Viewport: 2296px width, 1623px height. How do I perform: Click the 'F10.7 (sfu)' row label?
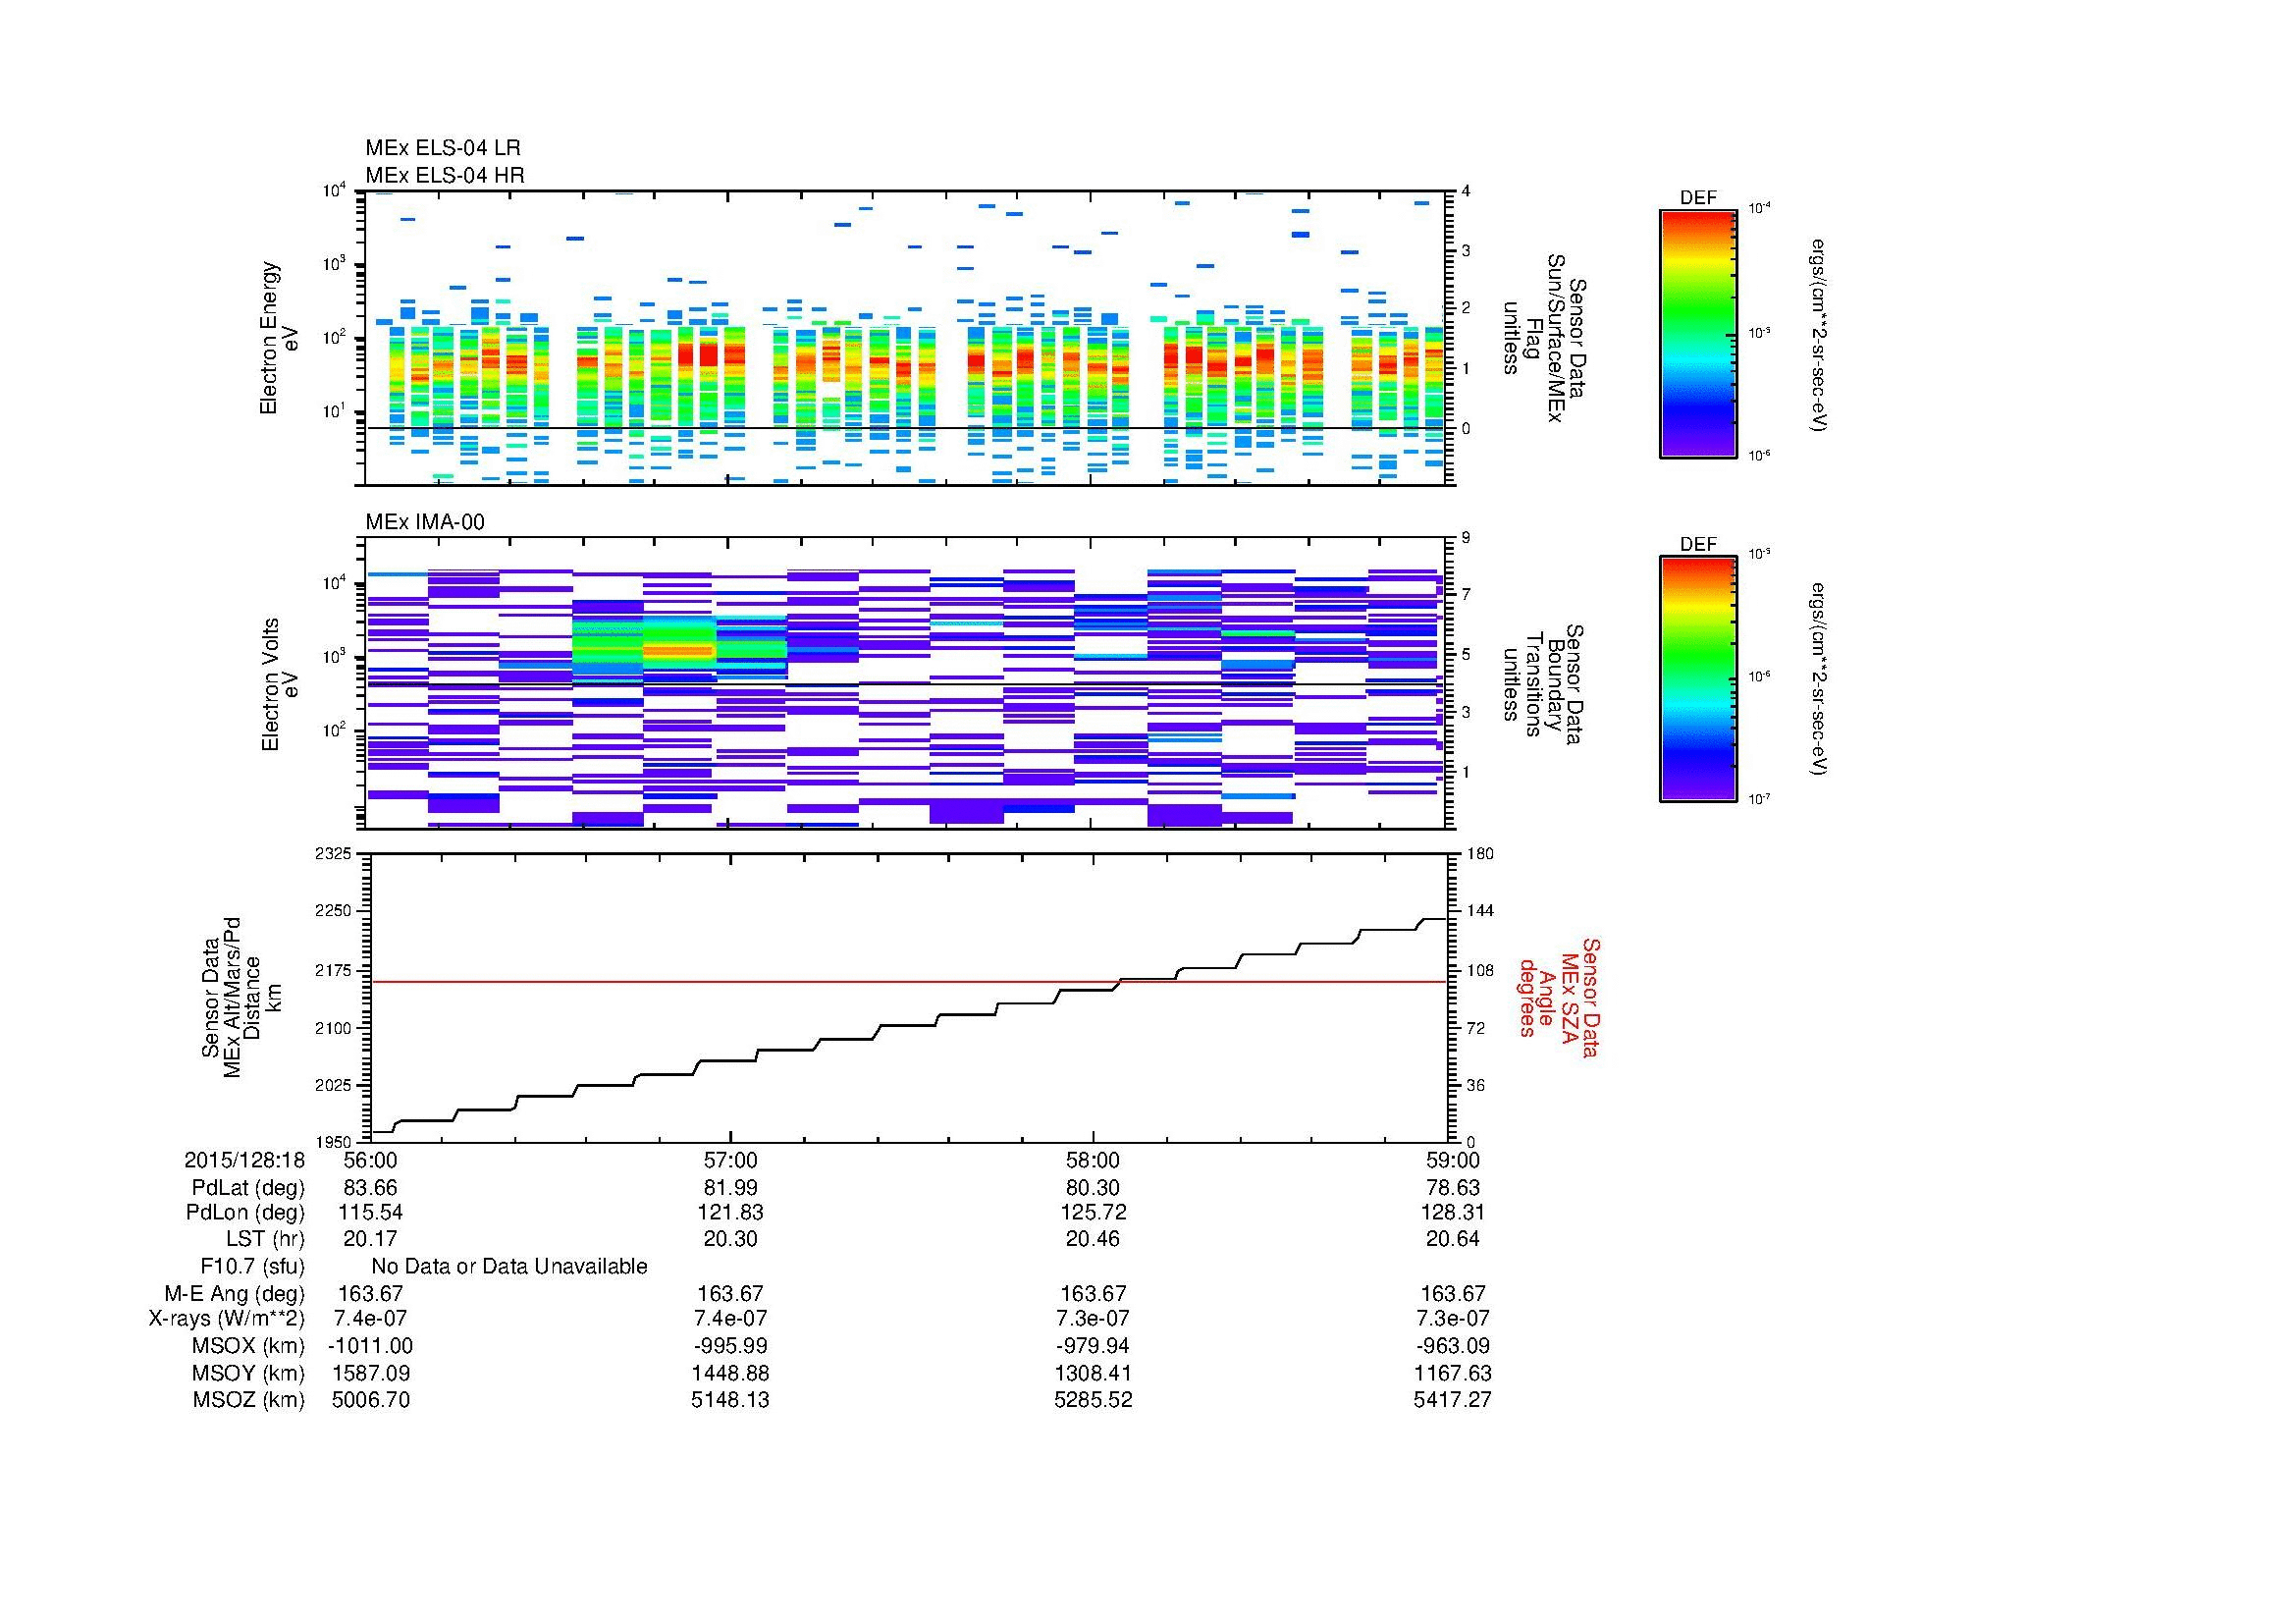click(x=252, y=1267)
